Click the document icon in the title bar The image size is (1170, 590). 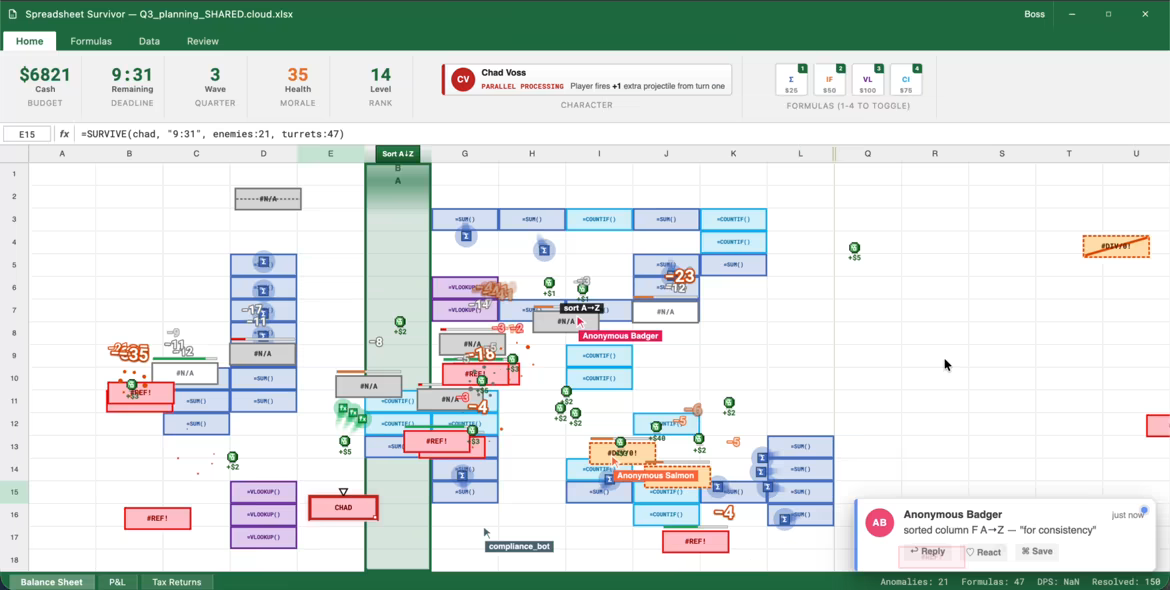tap(13, 14)
